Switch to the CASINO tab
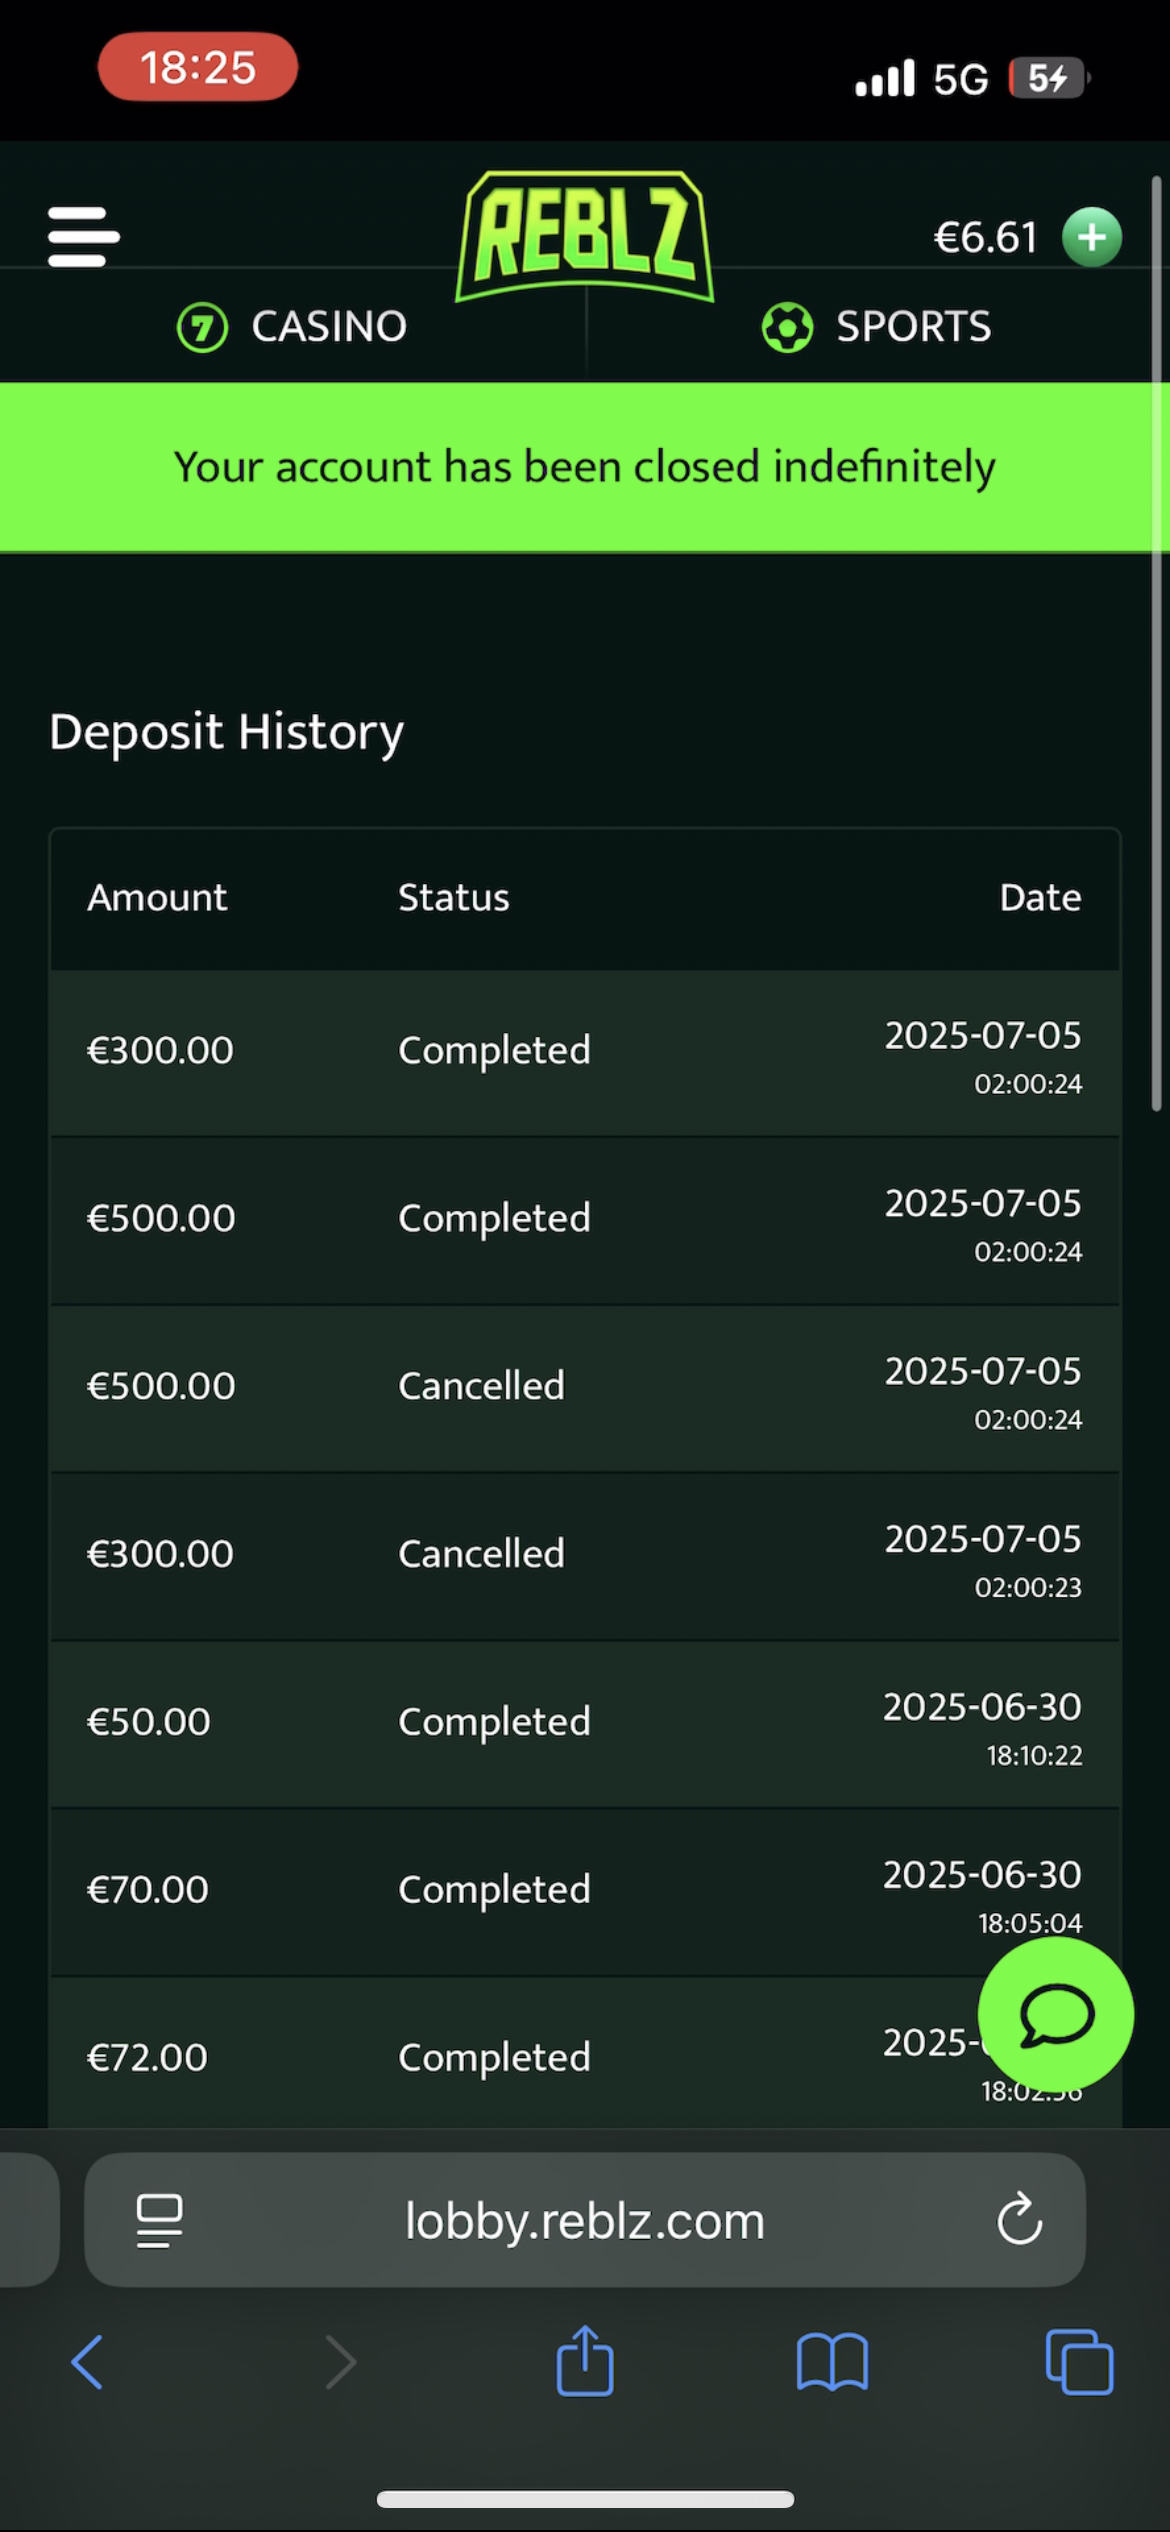Screen dimensions: 1170x2532 (292, 327)
